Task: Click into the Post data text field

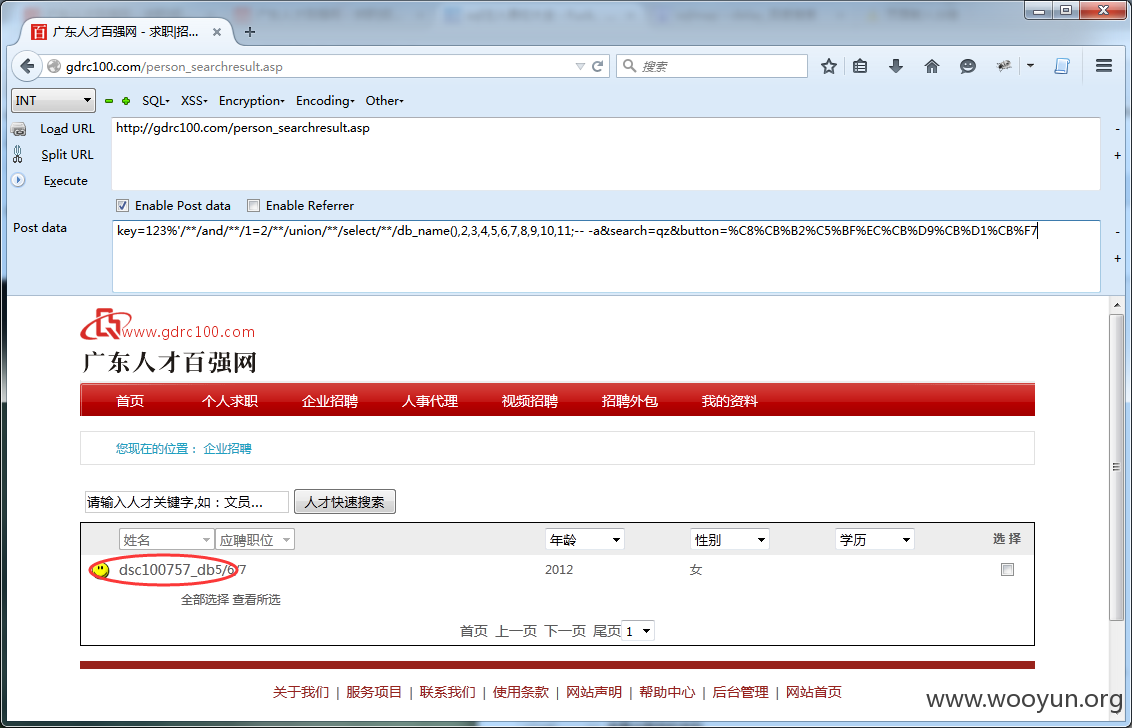Action: point(606,256)
